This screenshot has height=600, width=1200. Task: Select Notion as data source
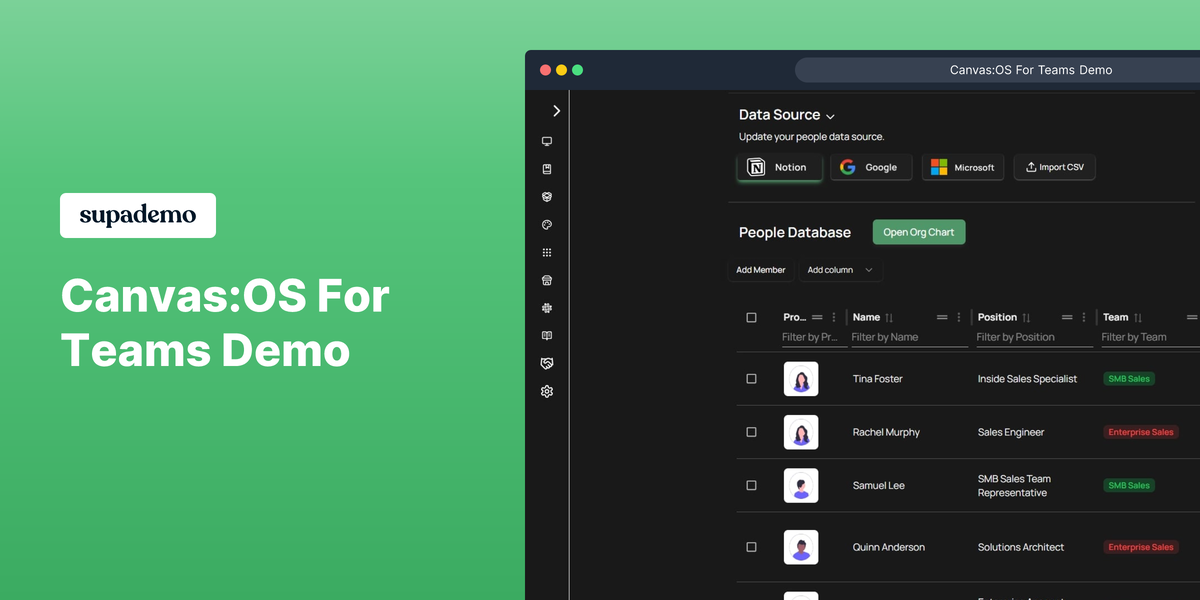click(x=780, y=167)
